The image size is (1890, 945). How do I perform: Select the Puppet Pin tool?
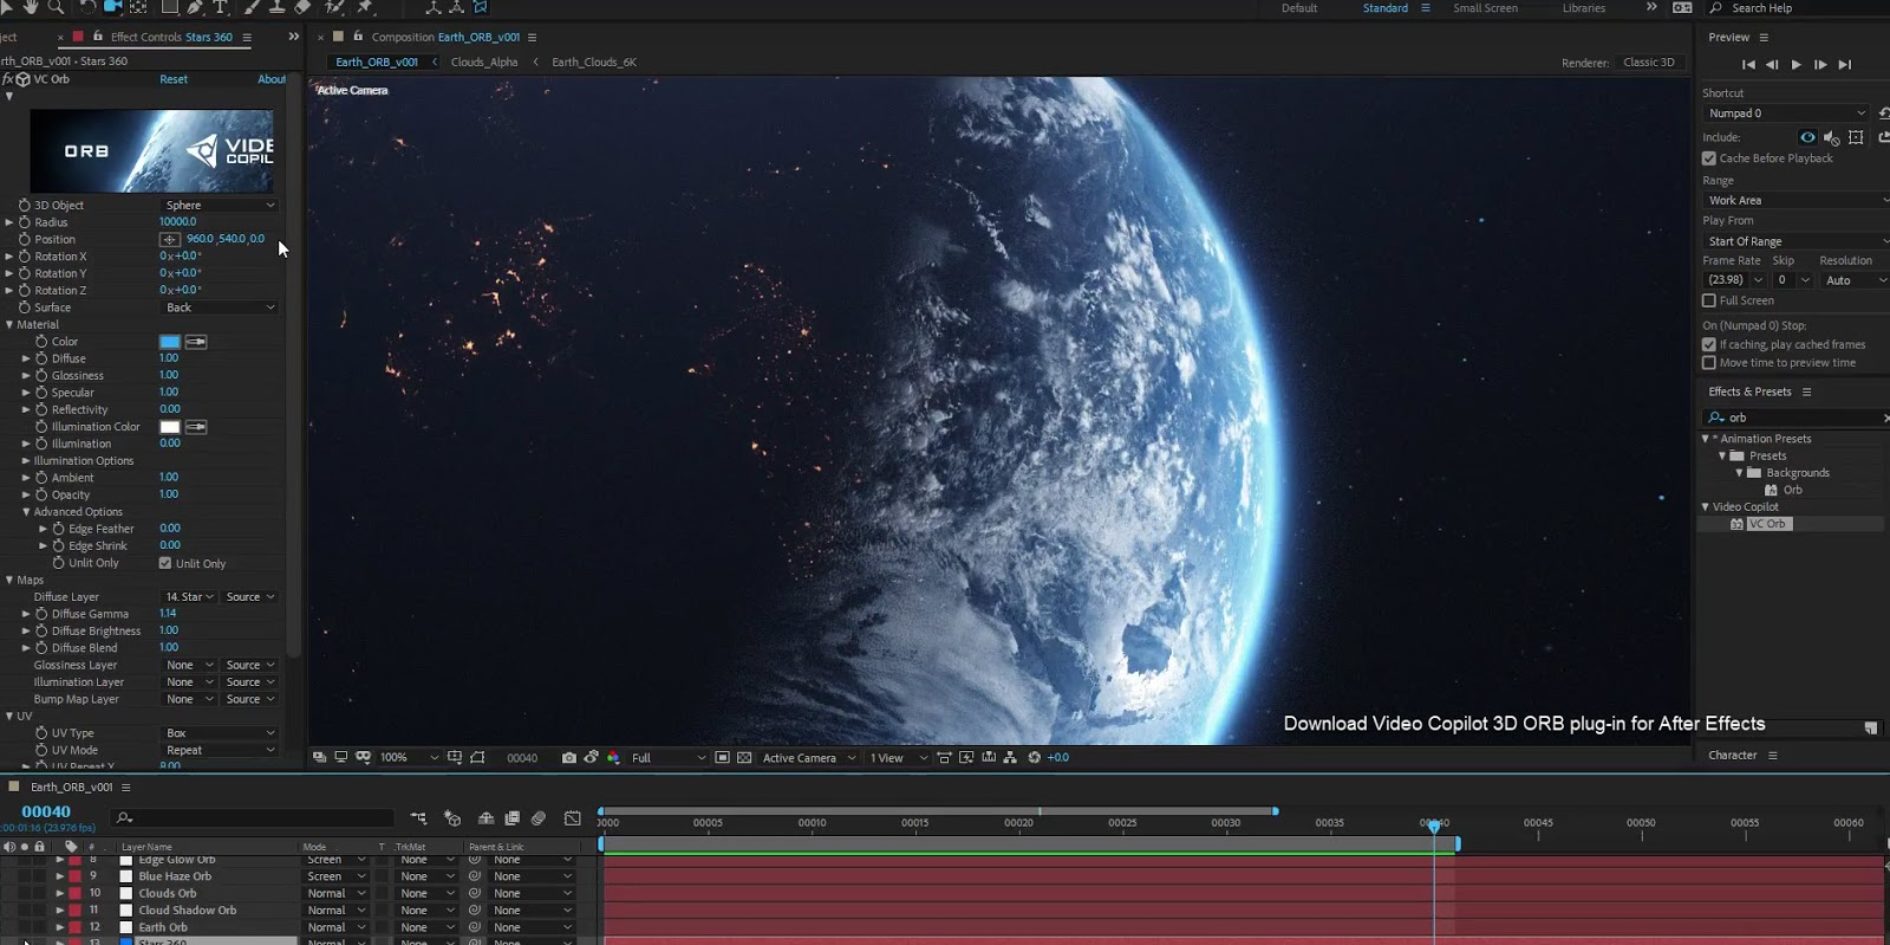(365, 7)
